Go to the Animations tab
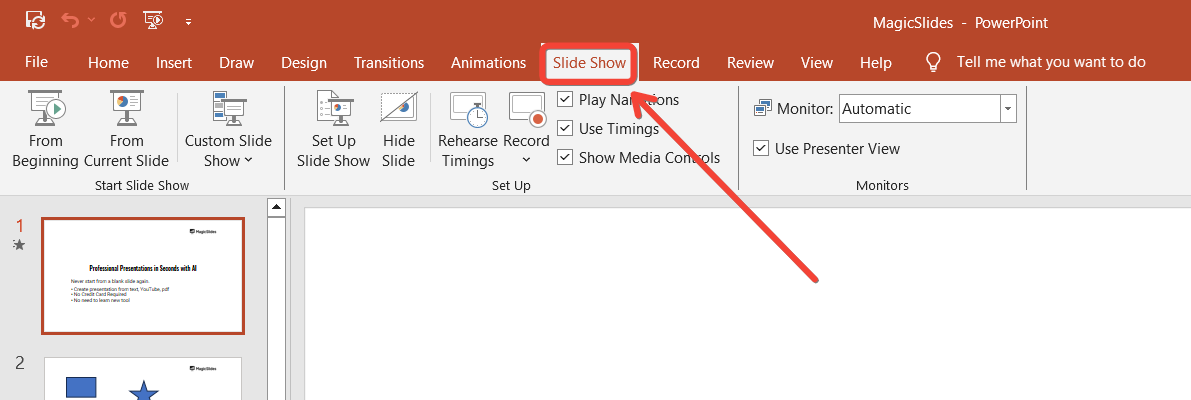The height and width of the screenshot is (400, 1191). pyautogui.click(x=488, y=63)
